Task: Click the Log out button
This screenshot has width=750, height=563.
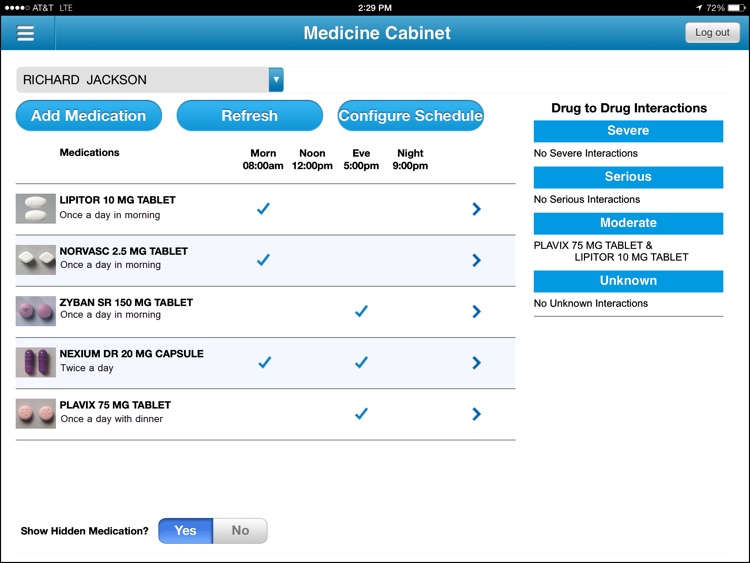Action: (712, 33)
